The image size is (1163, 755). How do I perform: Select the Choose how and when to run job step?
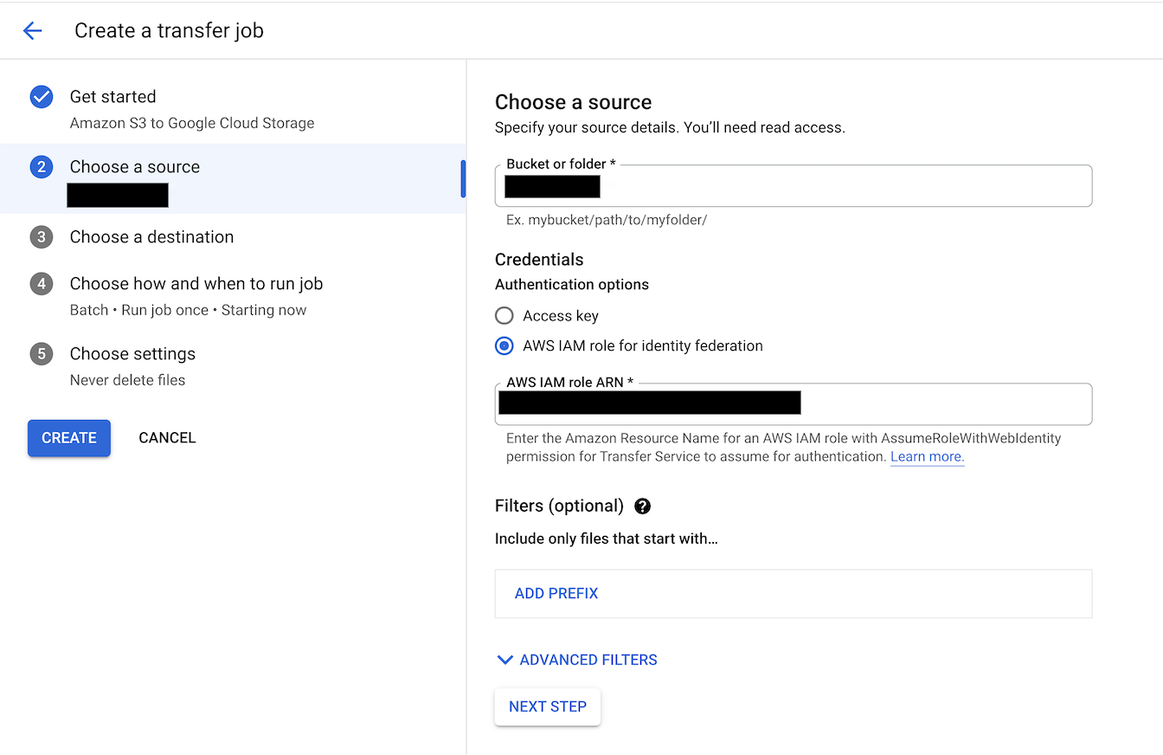point(196,283)
